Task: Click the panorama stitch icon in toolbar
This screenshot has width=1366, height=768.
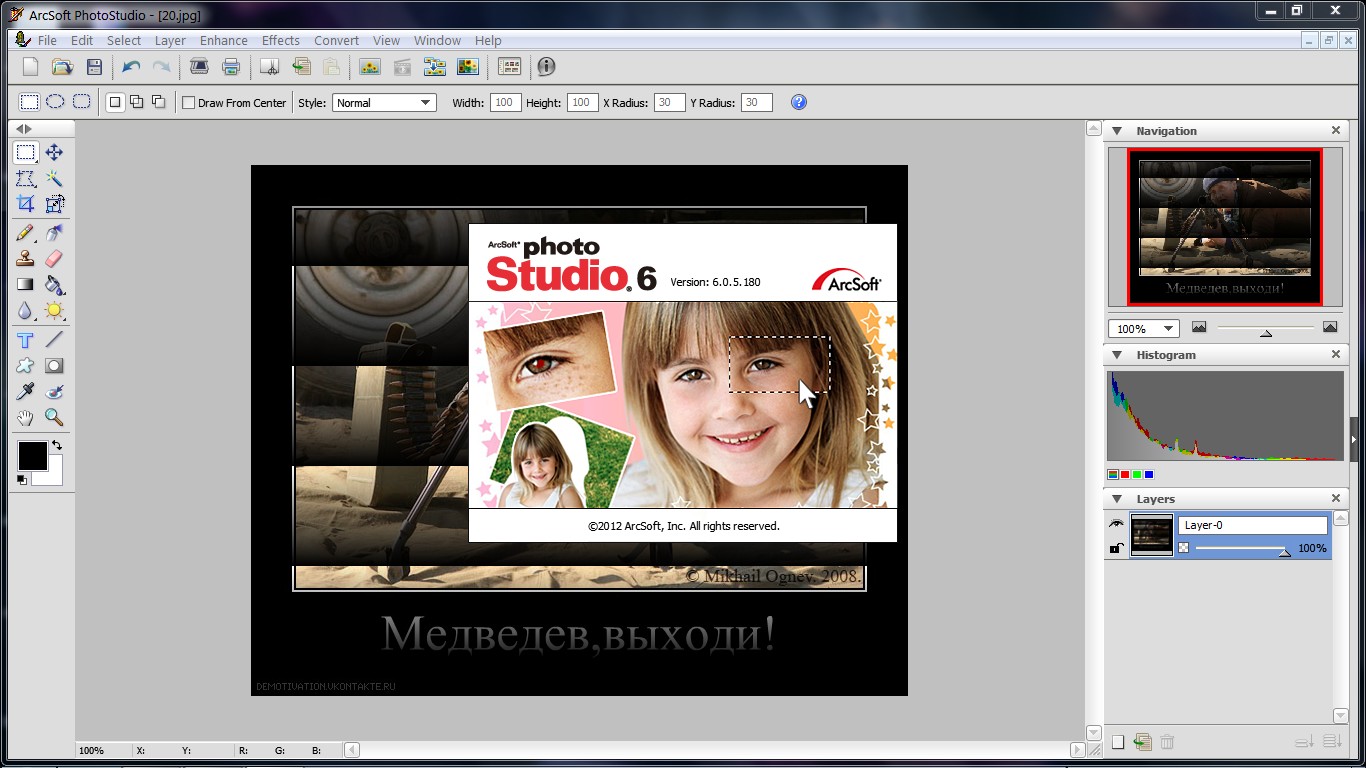Action: (x=434, y=67)
